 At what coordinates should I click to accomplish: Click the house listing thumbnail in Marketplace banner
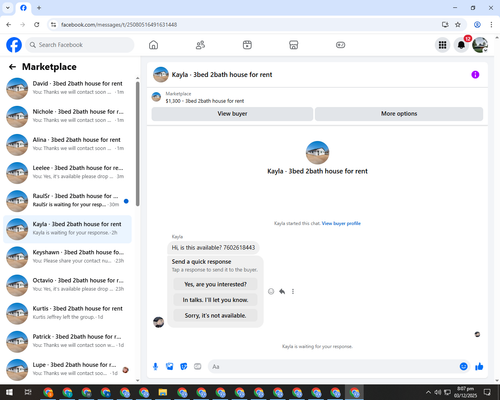pos(156,97)
